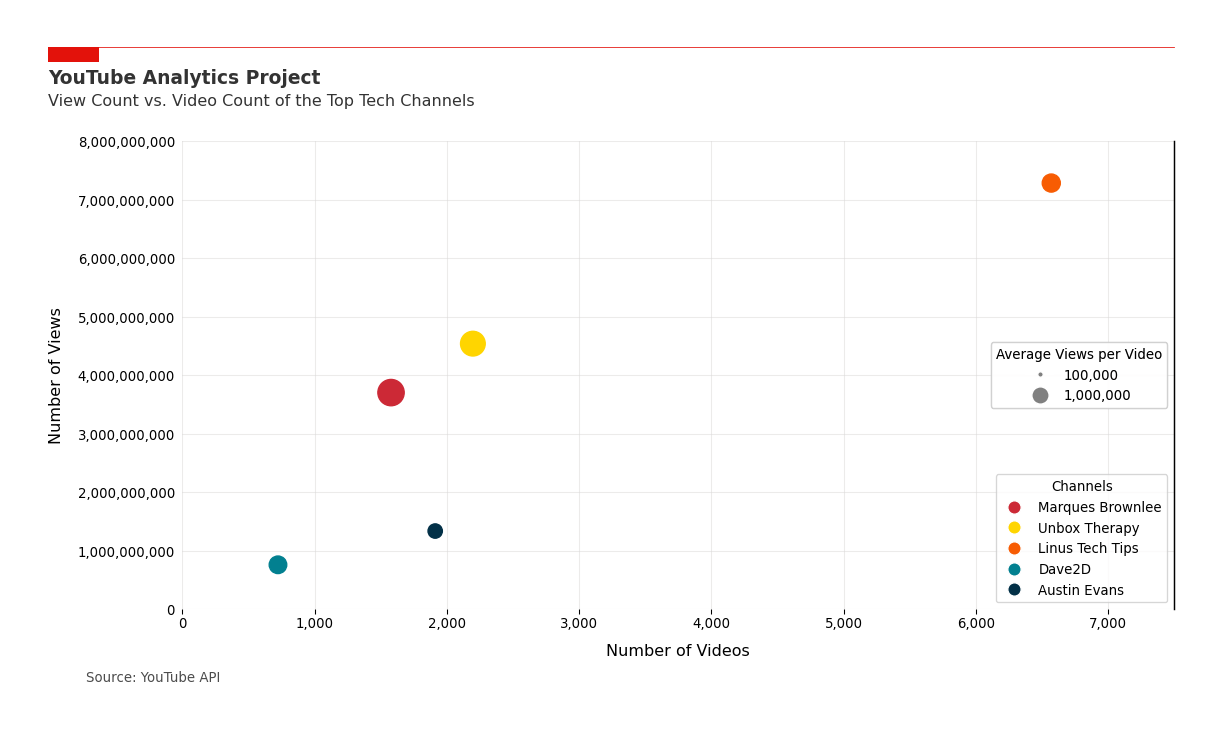Click the '4,000' x-axis tick label
Image resolution: width=1222 pixels, height=732 pixels.
(711, 624)
